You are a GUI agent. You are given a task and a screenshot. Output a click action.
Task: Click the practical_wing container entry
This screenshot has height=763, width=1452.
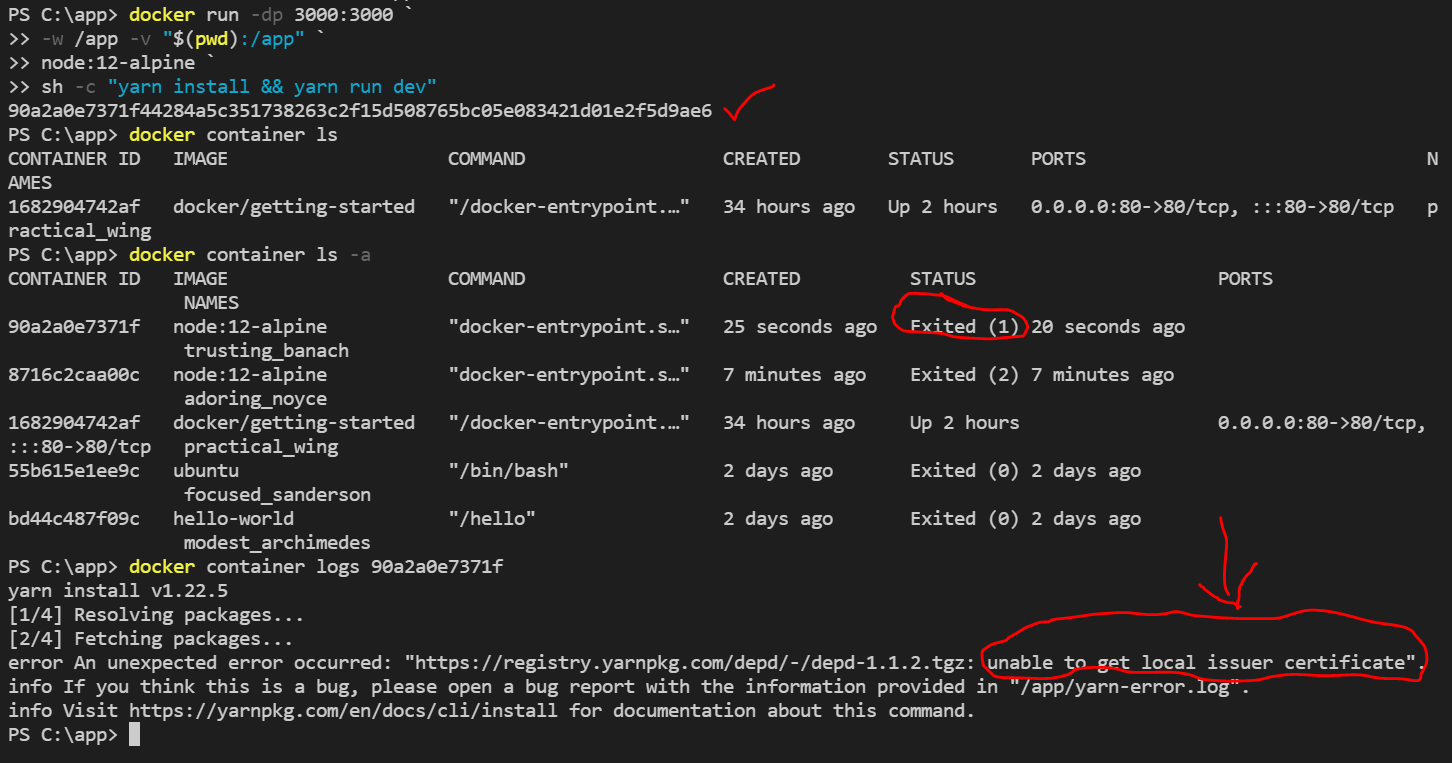click(x=259, y=446)
